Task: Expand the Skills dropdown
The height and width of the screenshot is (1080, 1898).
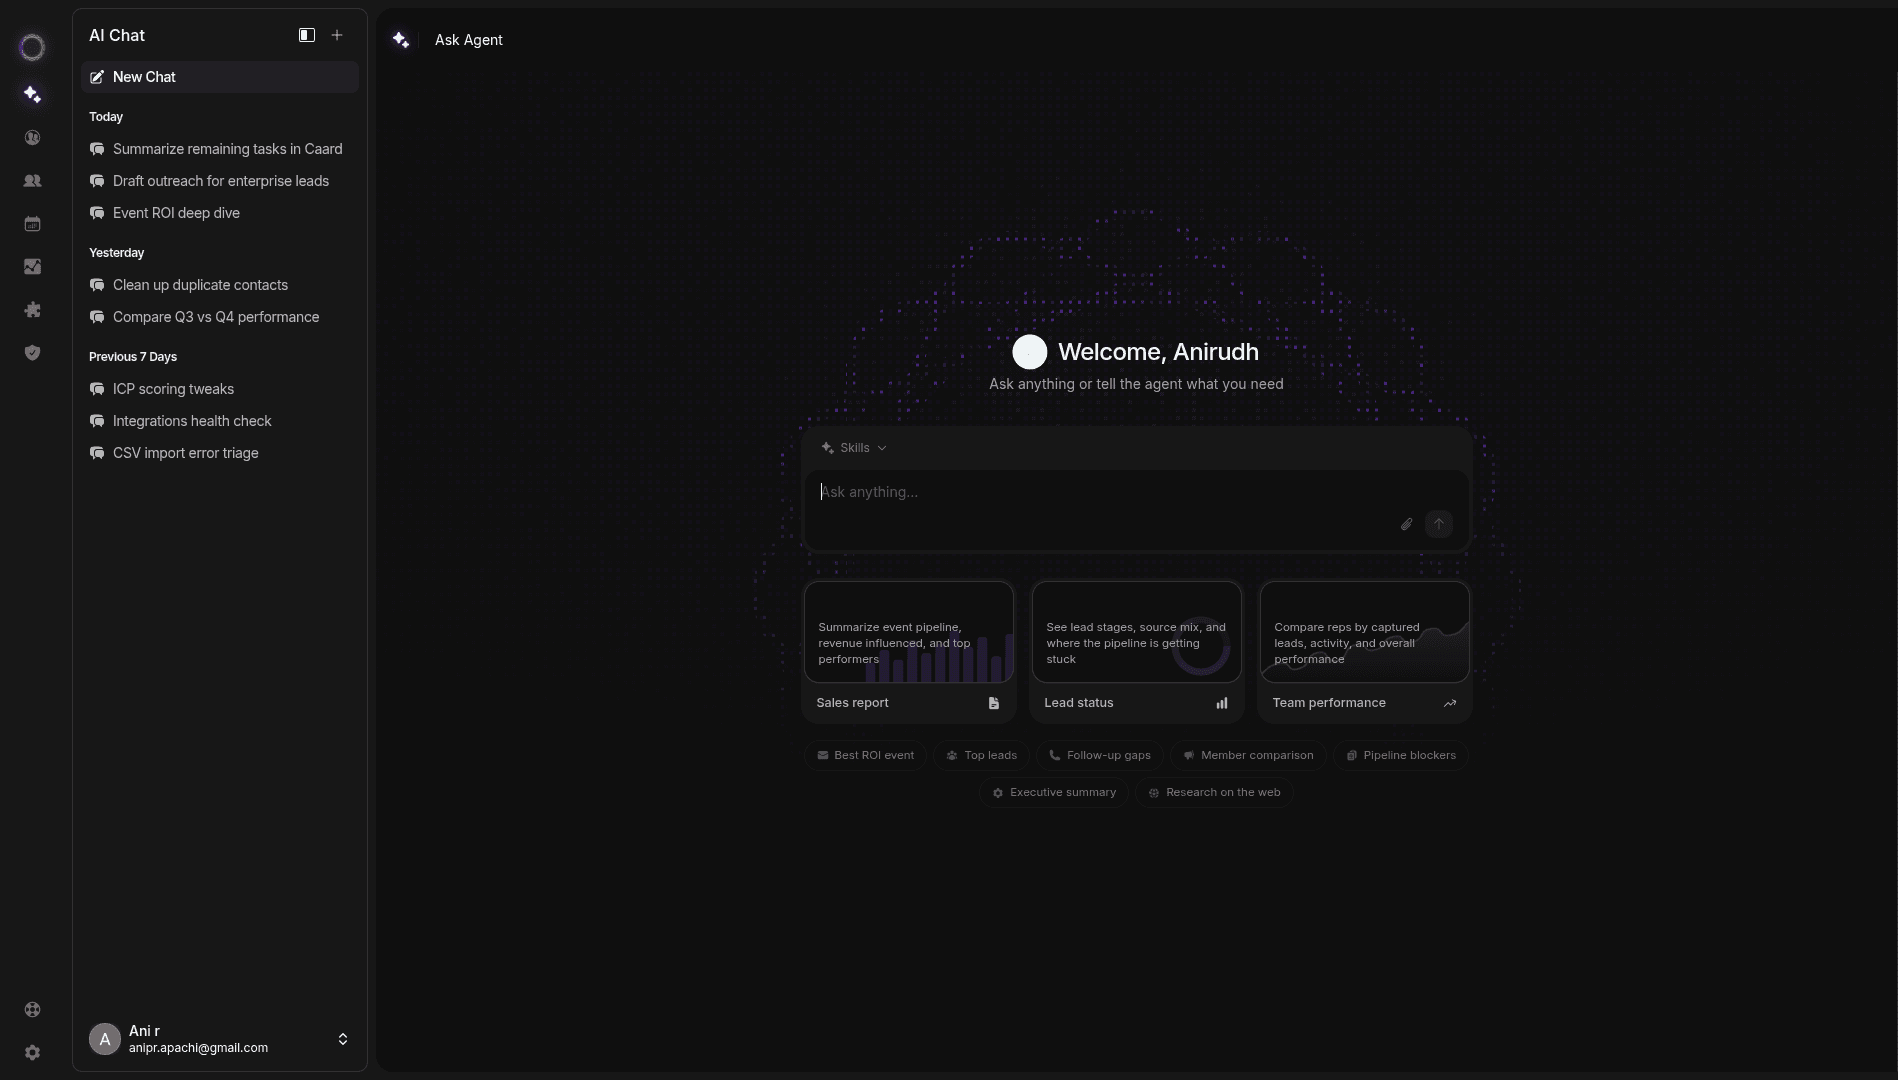Action: click(854, 447)
